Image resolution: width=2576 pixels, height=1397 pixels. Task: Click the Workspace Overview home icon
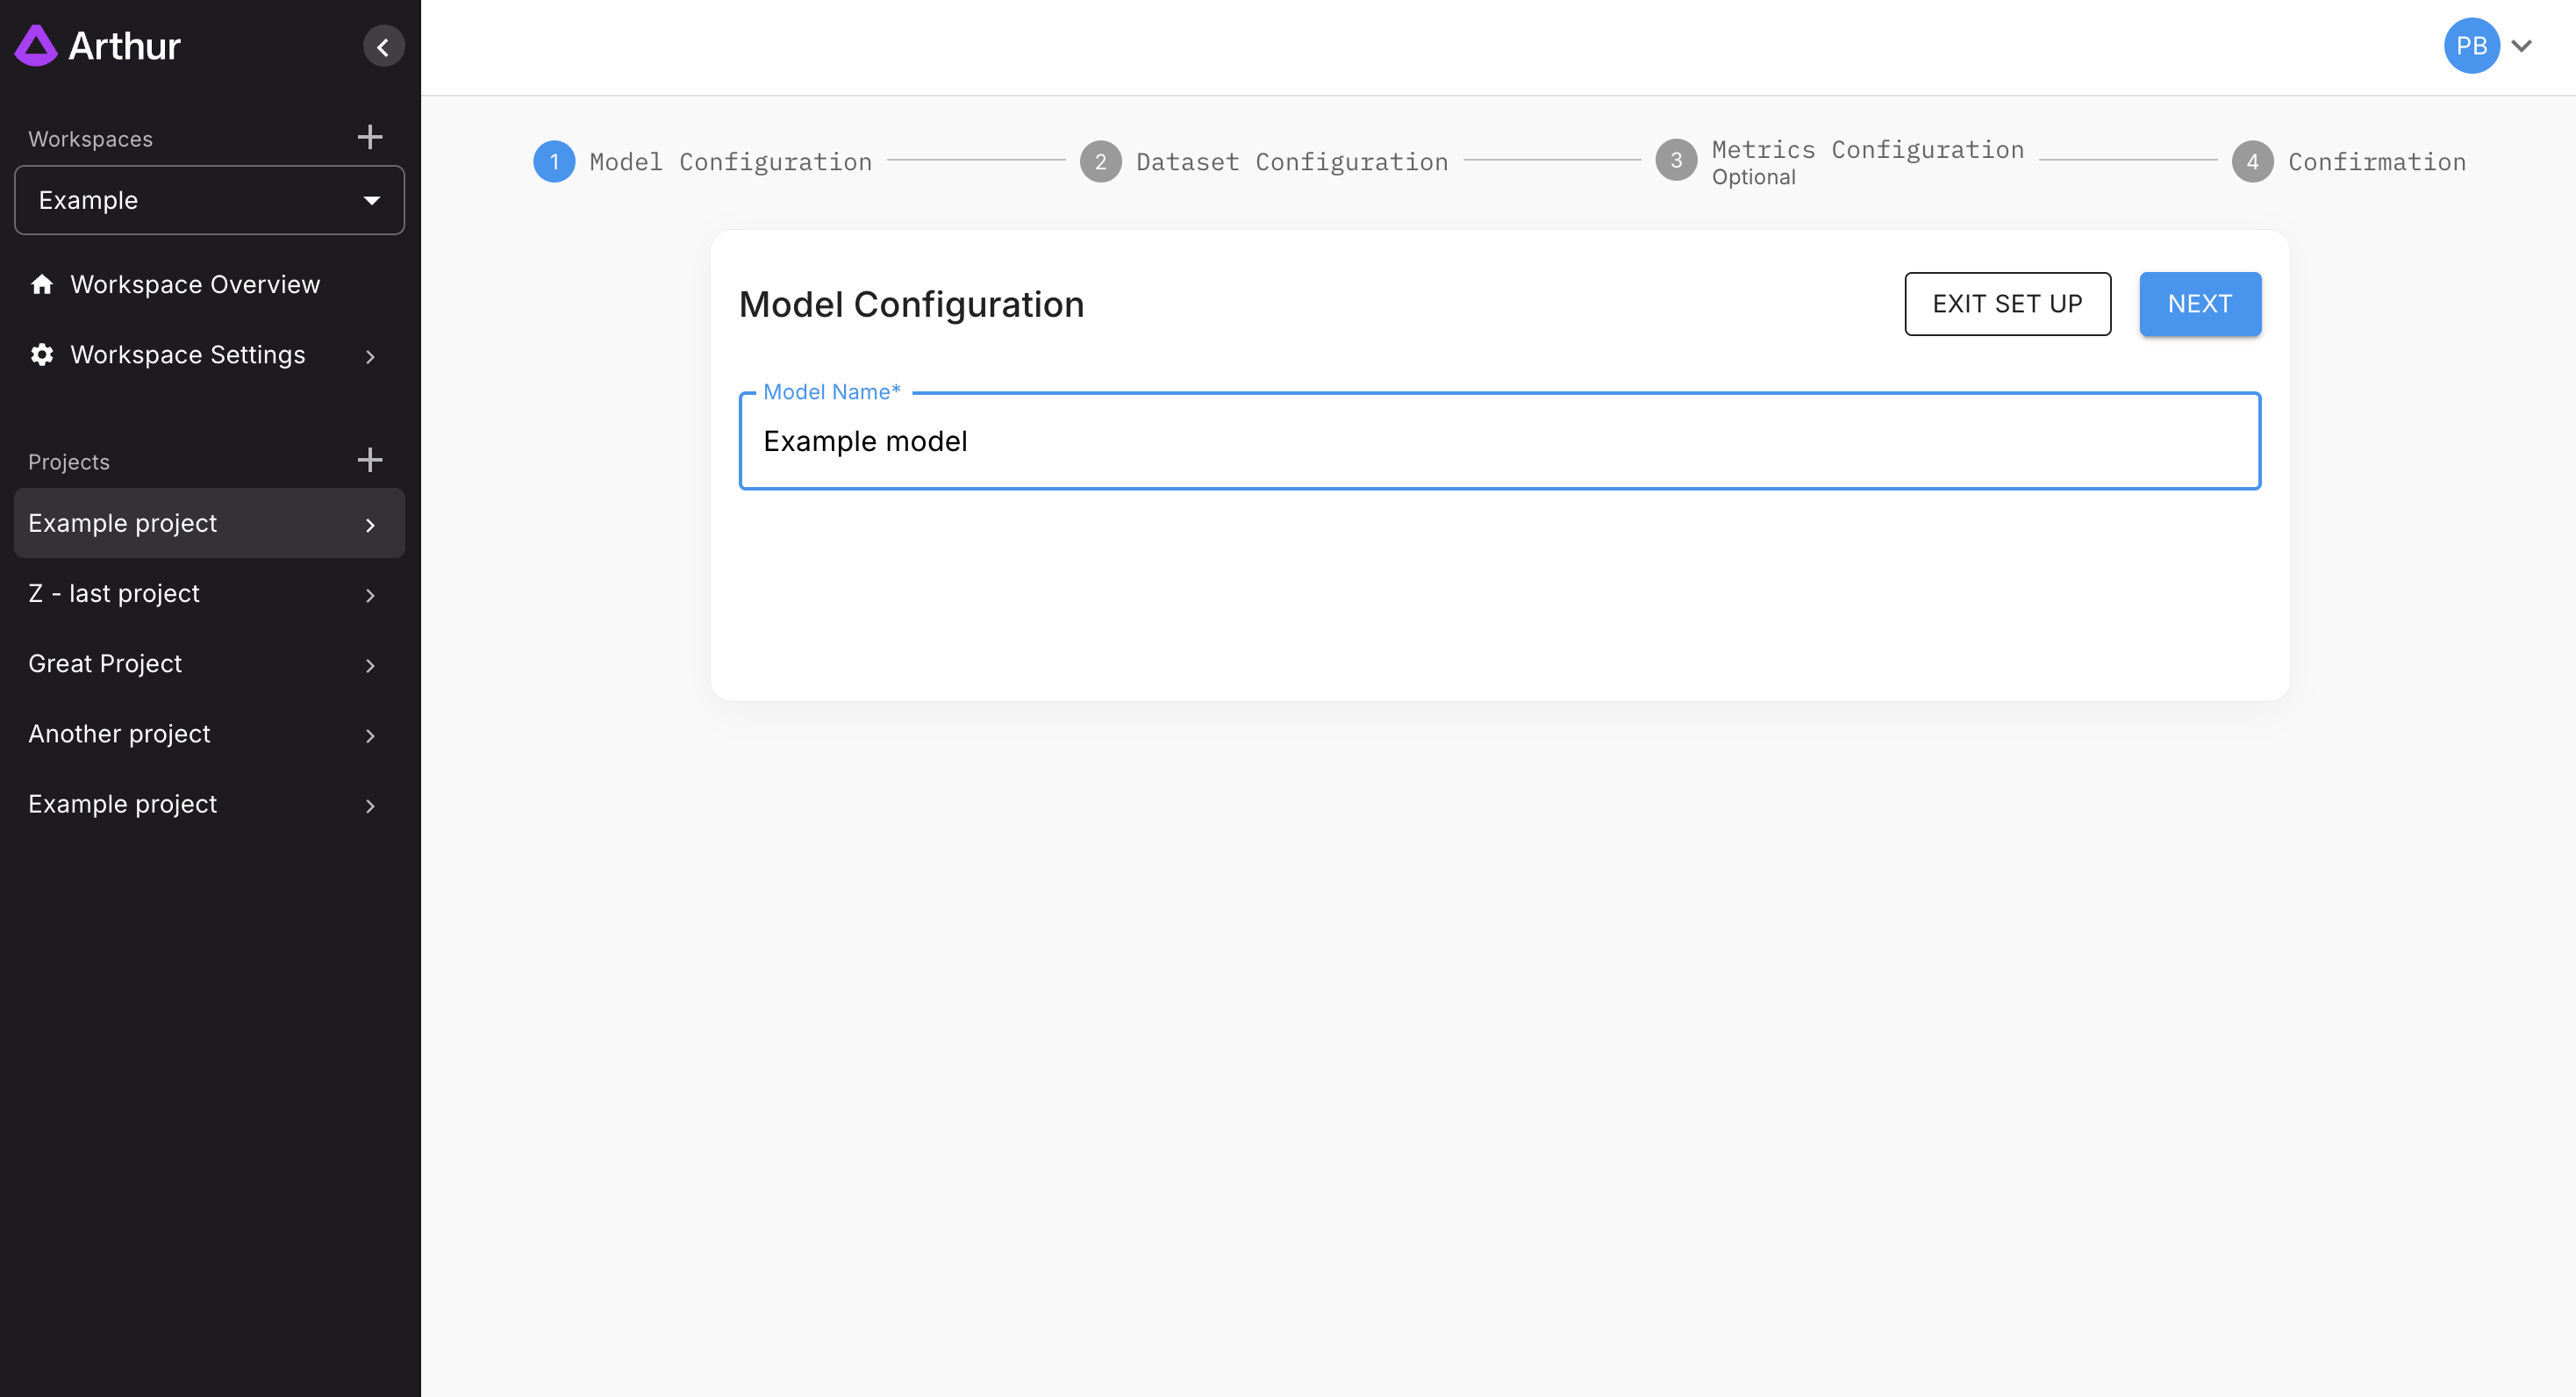42,285
